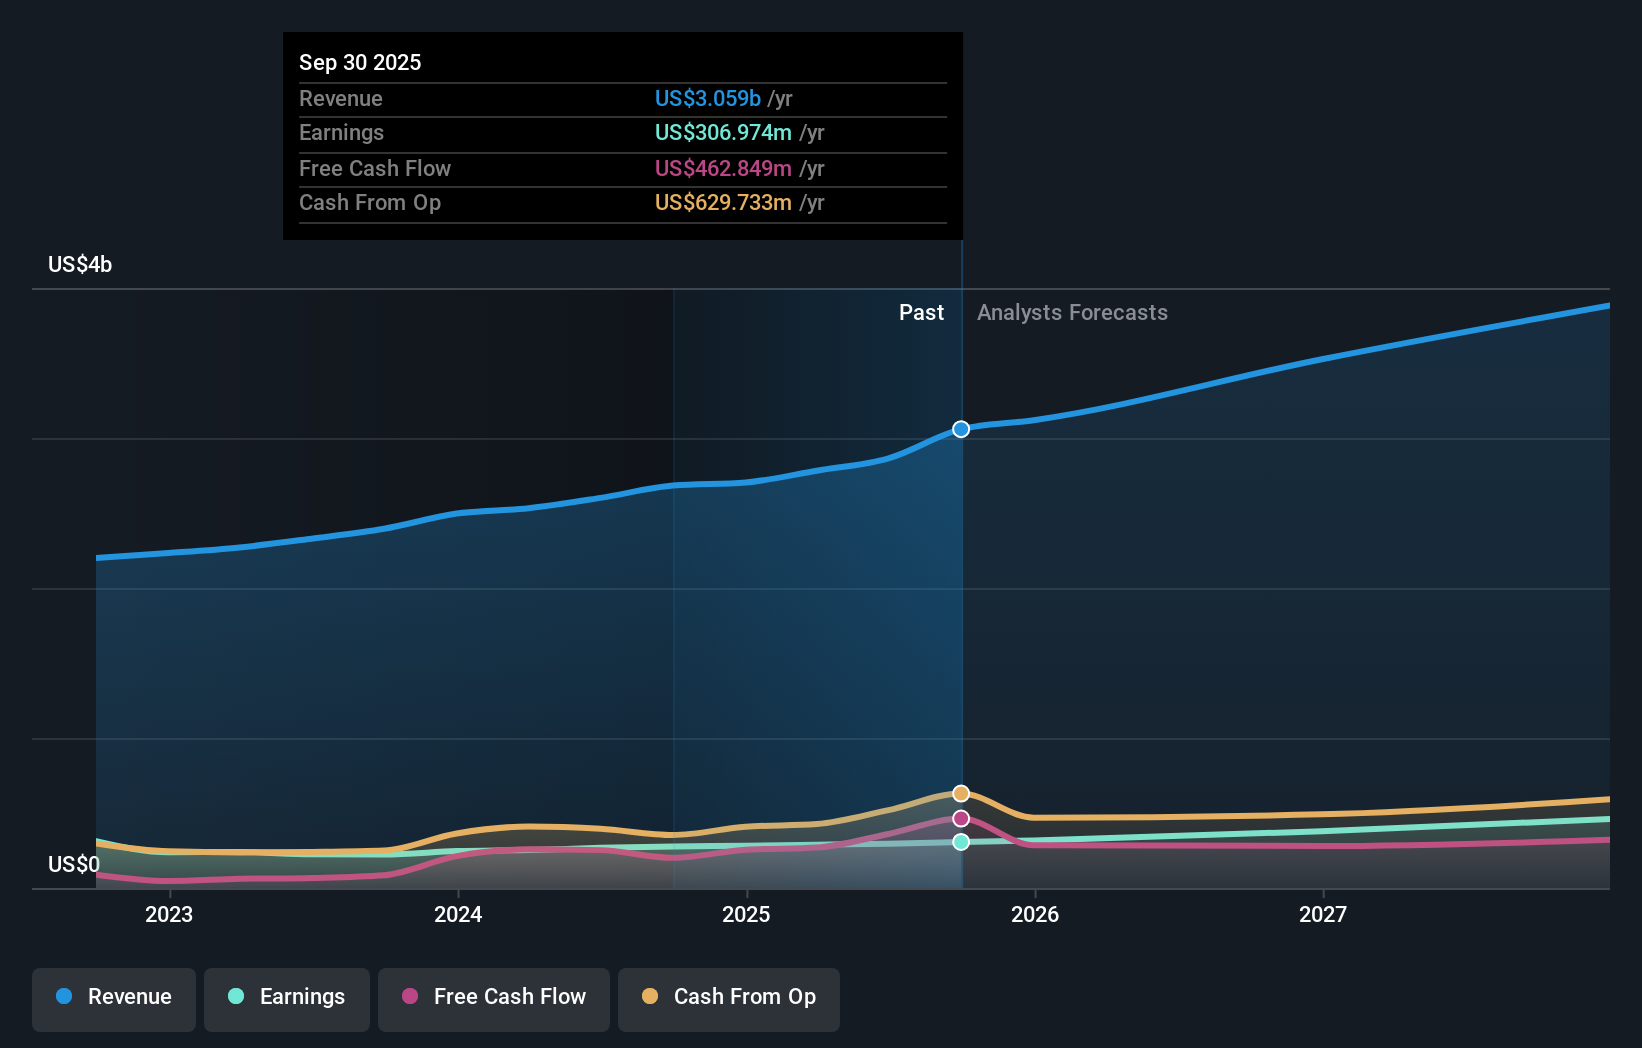The width and height of the screenshot is (1642, 1048).
Task: Toggle the Revenue series visibility
Action: point(113,998)
